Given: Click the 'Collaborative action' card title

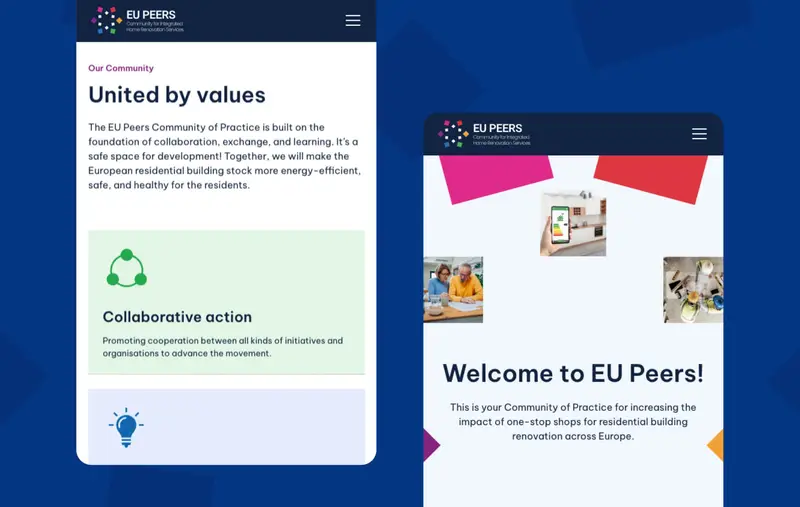Looking at the screenshot, I should (x=177, y=317).
